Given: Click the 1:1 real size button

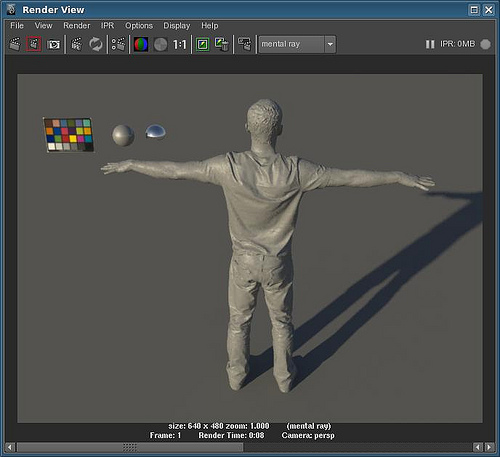Looking at the screenshot, I should (x=179, y=44).
